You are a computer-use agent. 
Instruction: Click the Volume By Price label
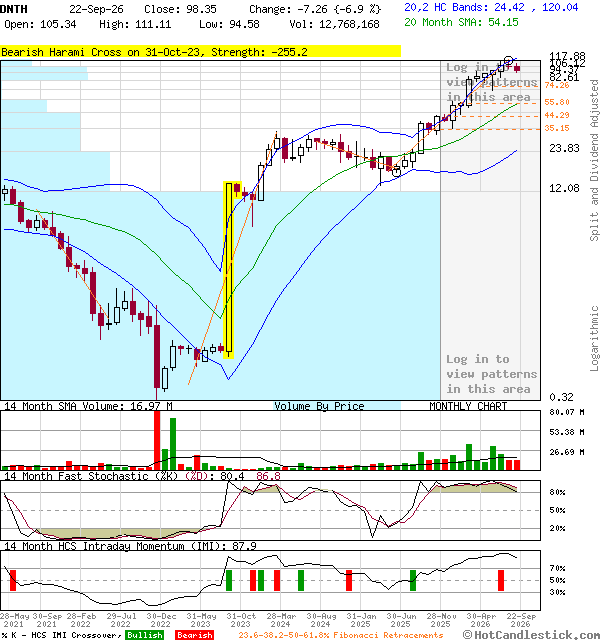point(319,406)
